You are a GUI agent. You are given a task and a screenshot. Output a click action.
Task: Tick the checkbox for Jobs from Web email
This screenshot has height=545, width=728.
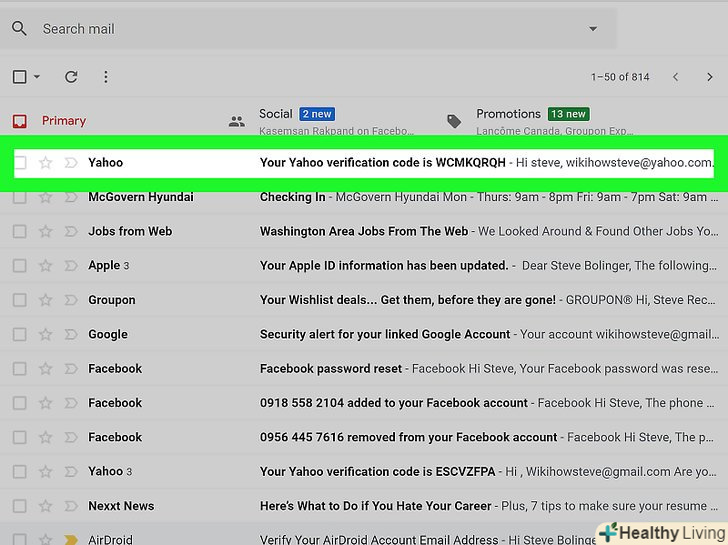coord(19,232)
